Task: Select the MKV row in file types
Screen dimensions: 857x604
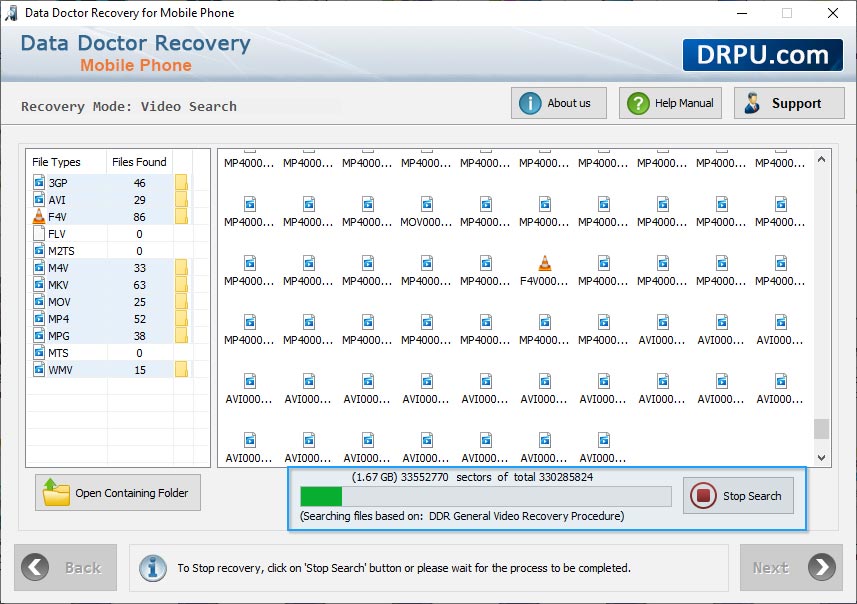Action: (x=109, y=285)
